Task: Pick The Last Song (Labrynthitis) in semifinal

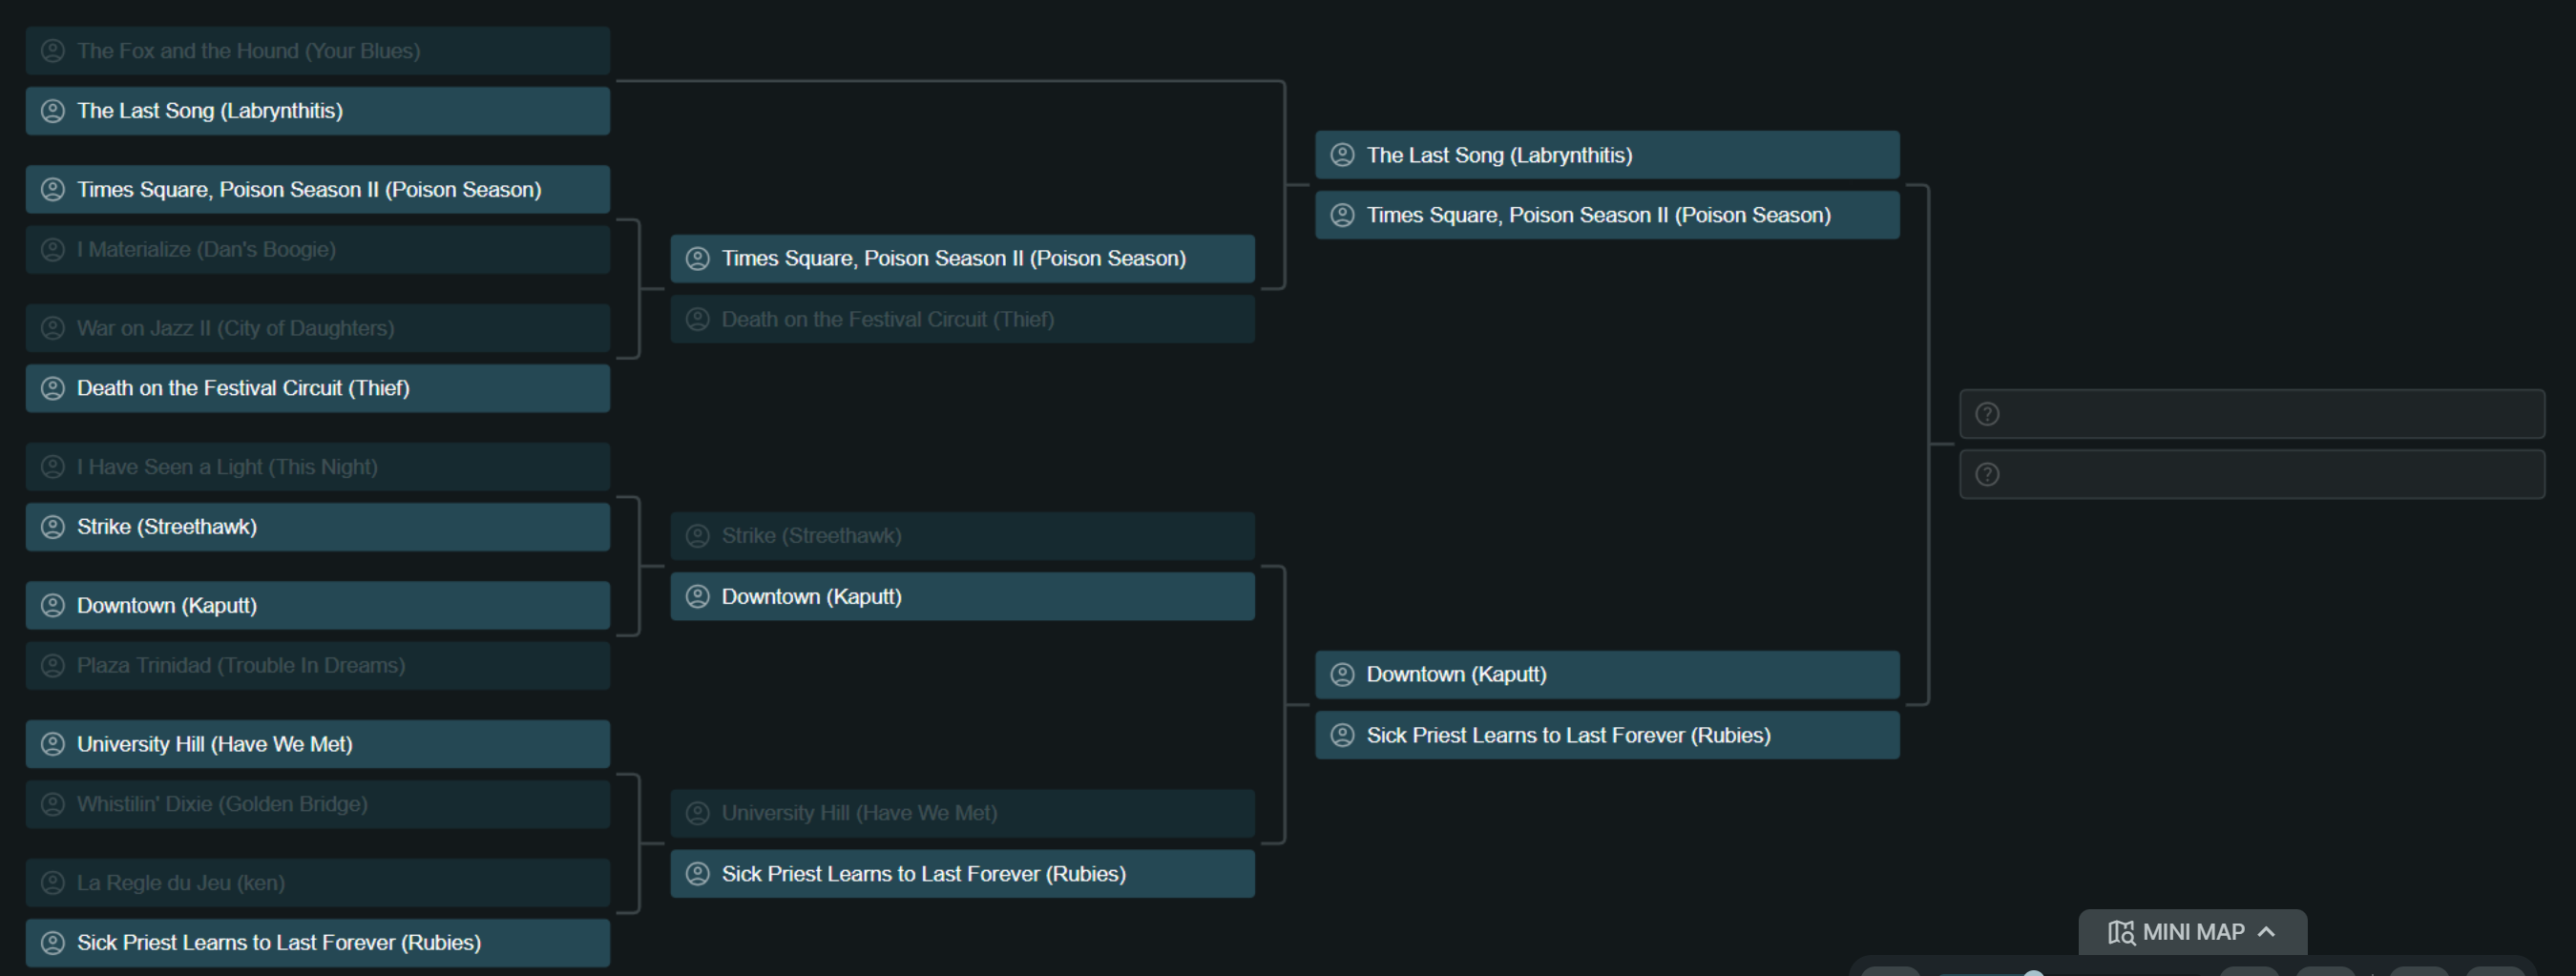Action: tap(1607, 155)
